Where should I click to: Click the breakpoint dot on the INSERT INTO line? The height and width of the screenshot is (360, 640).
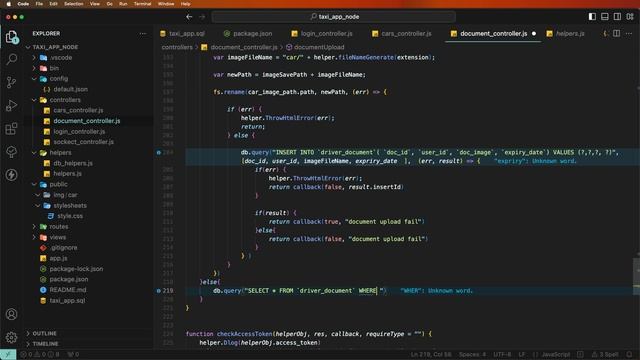click(x=159, y=152)
